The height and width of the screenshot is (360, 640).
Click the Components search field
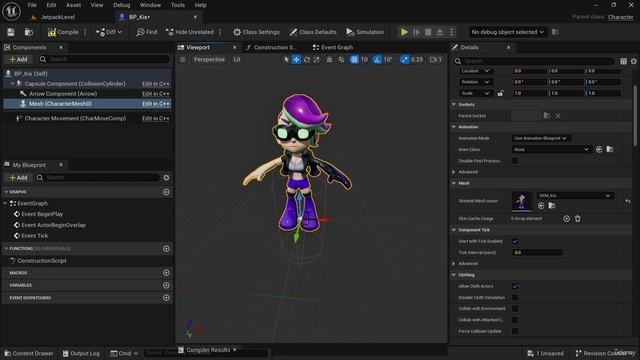[104, 59]
